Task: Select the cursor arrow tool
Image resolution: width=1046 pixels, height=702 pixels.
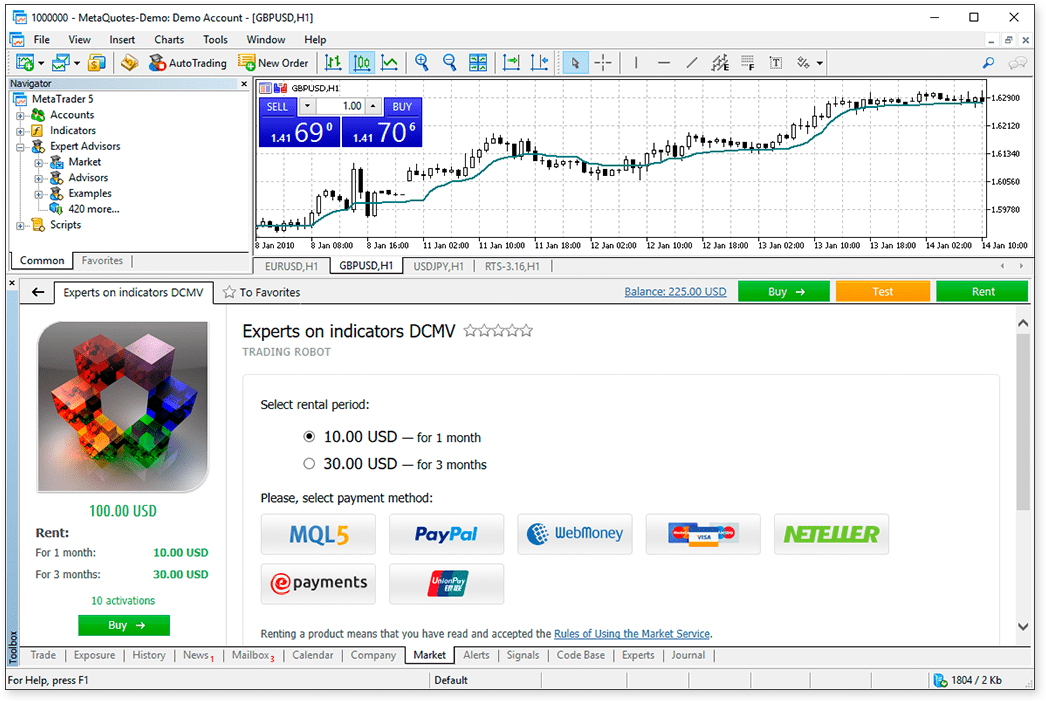Action: click(575, 63)
